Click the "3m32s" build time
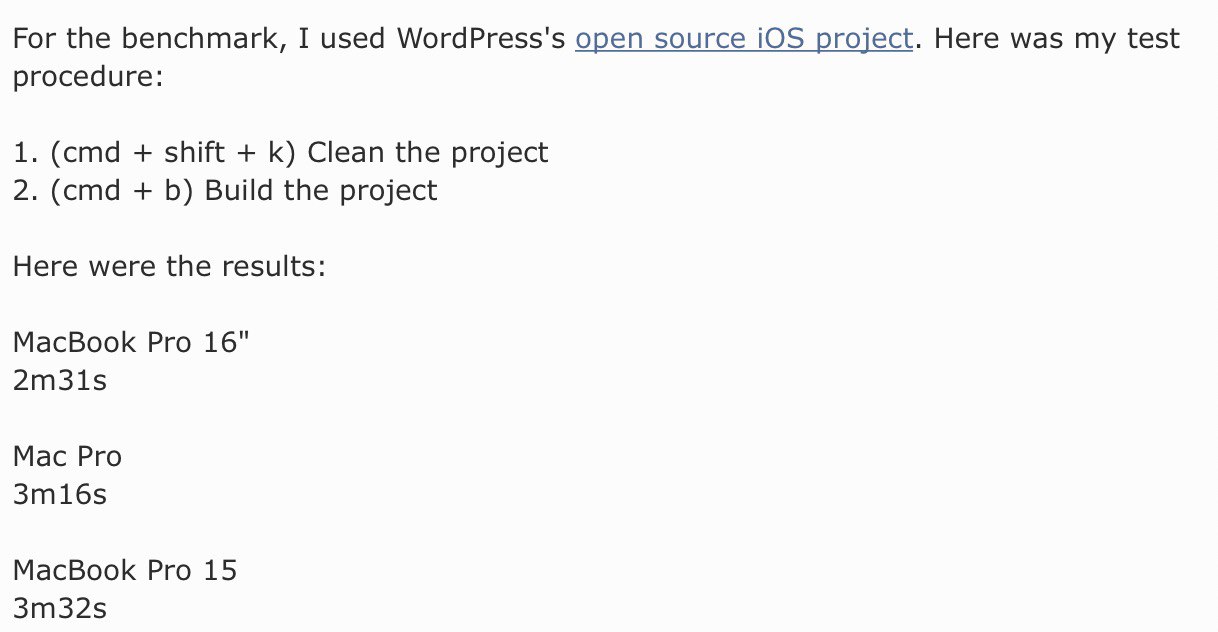 point(60,608)
